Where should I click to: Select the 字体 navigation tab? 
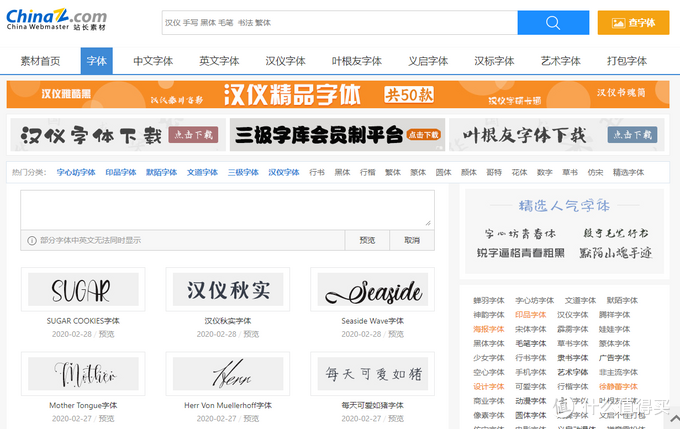tap(97, 61)
